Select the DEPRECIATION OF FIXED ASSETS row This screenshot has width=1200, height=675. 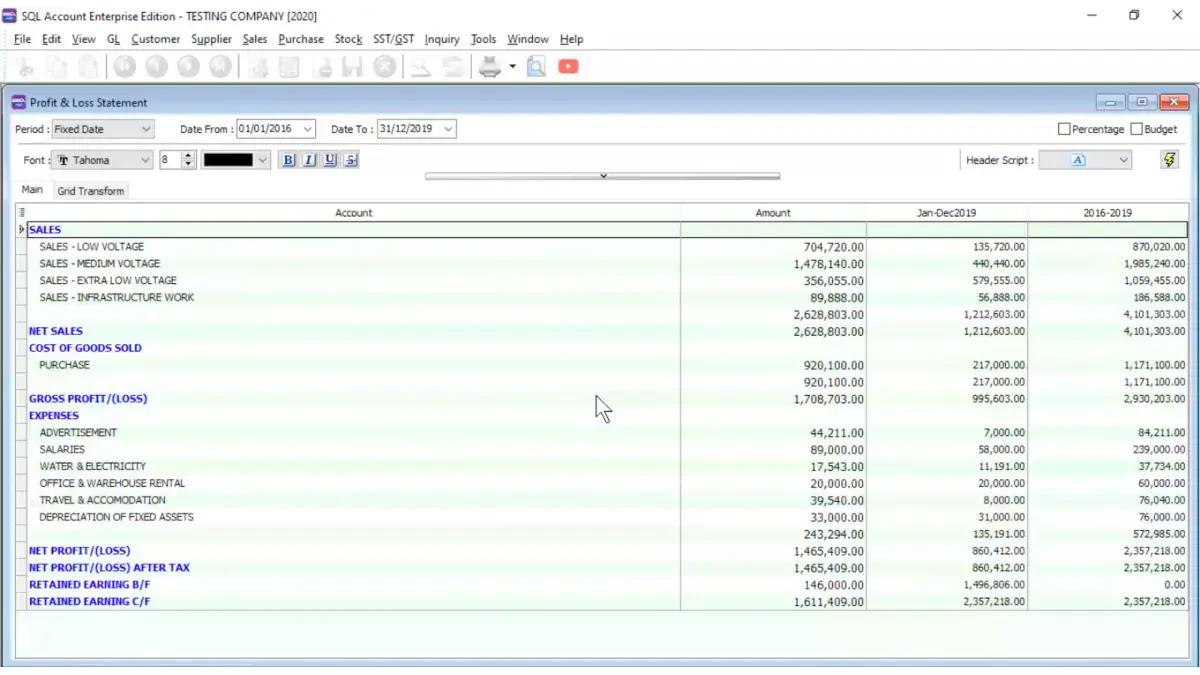[602, 517]
